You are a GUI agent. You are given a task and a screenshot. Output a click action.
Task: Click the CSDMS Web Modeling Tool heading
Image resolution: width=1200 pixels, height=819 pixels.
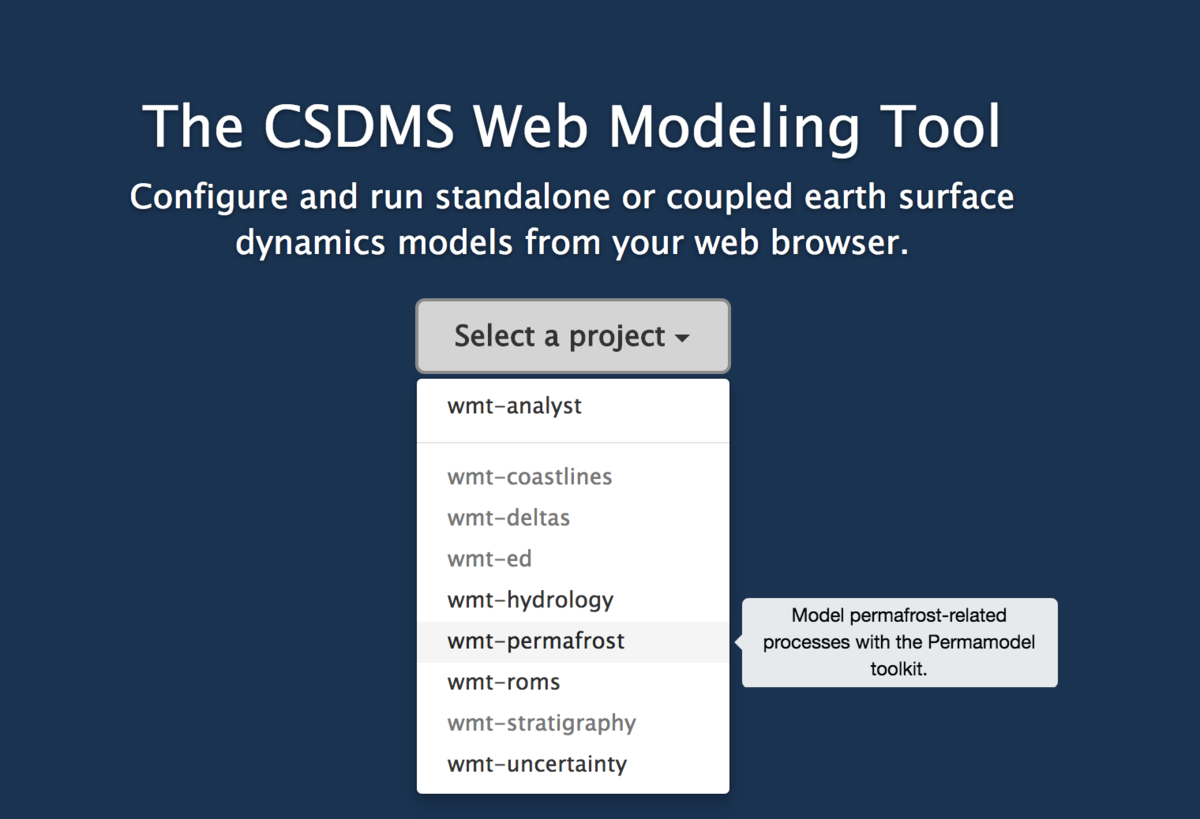tap(571, 127)
